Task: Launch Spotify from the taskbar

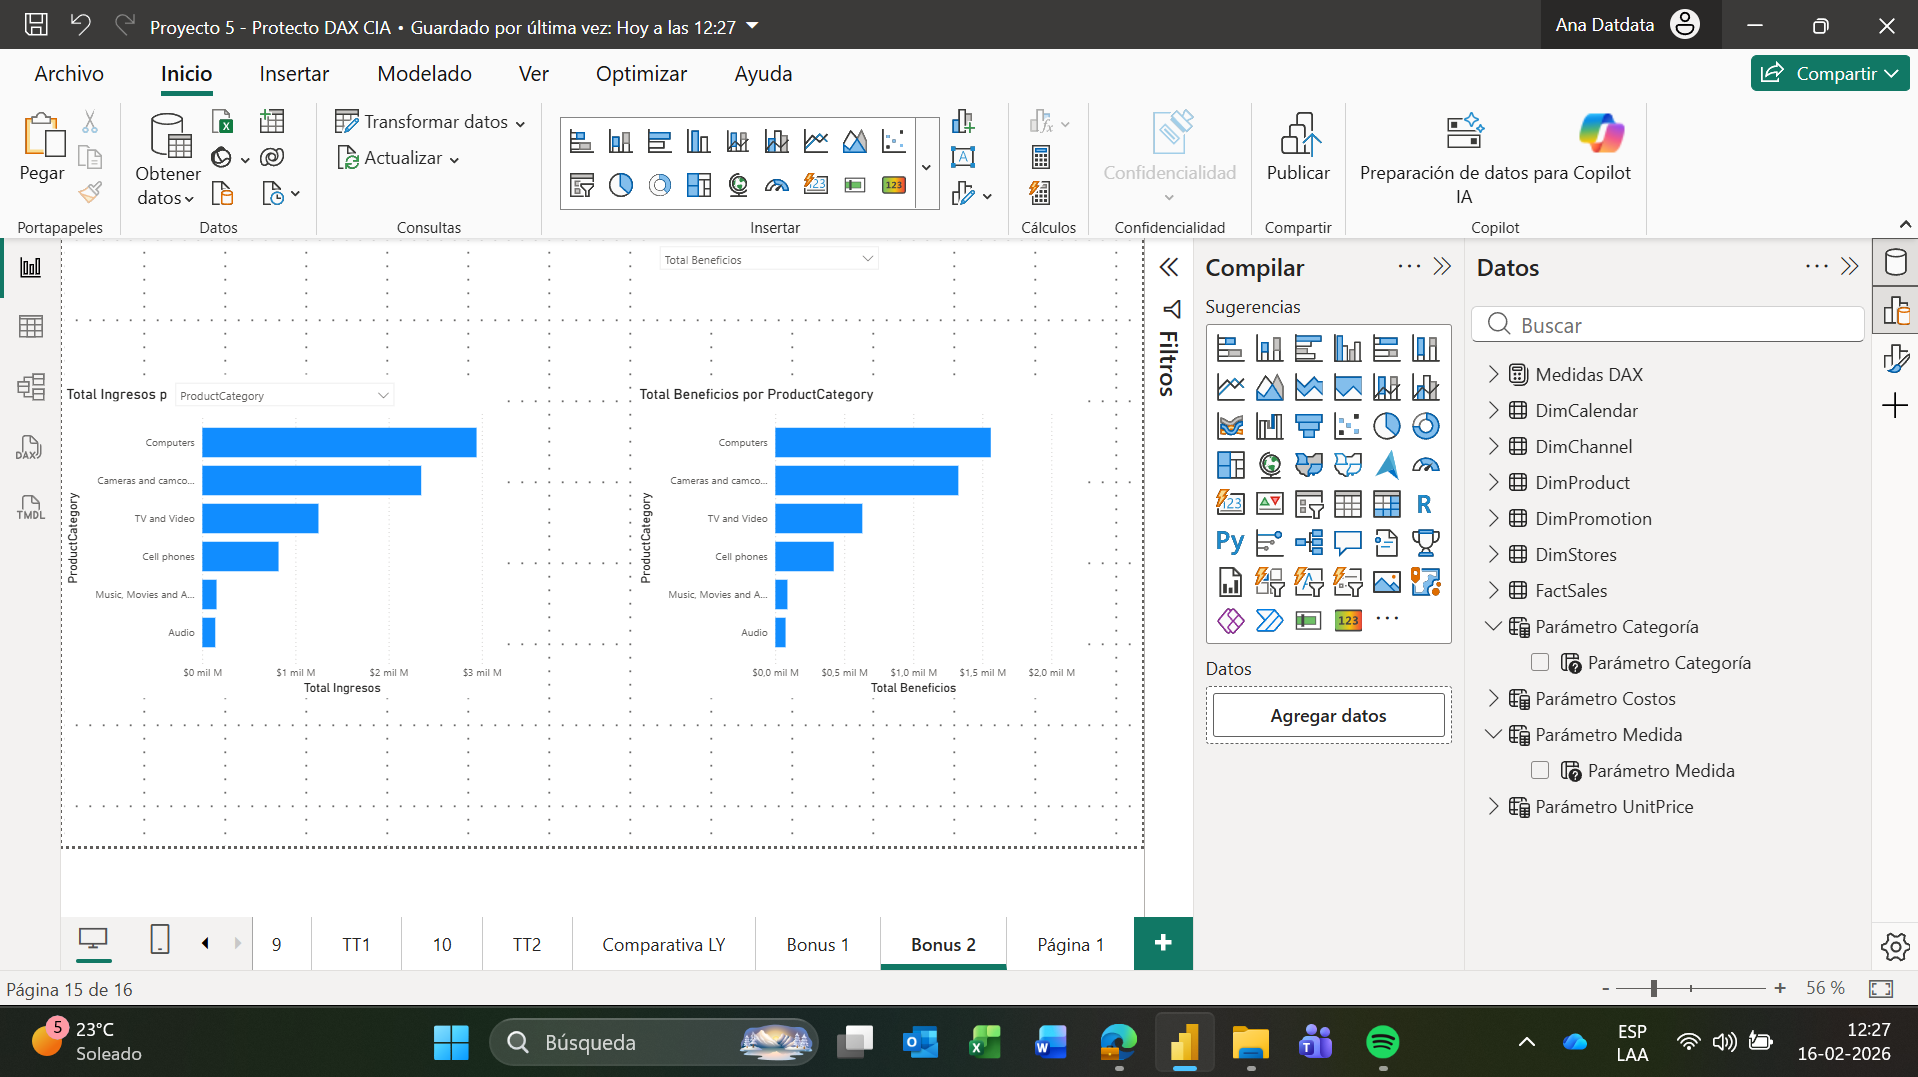Action: click(1382, 1042)
